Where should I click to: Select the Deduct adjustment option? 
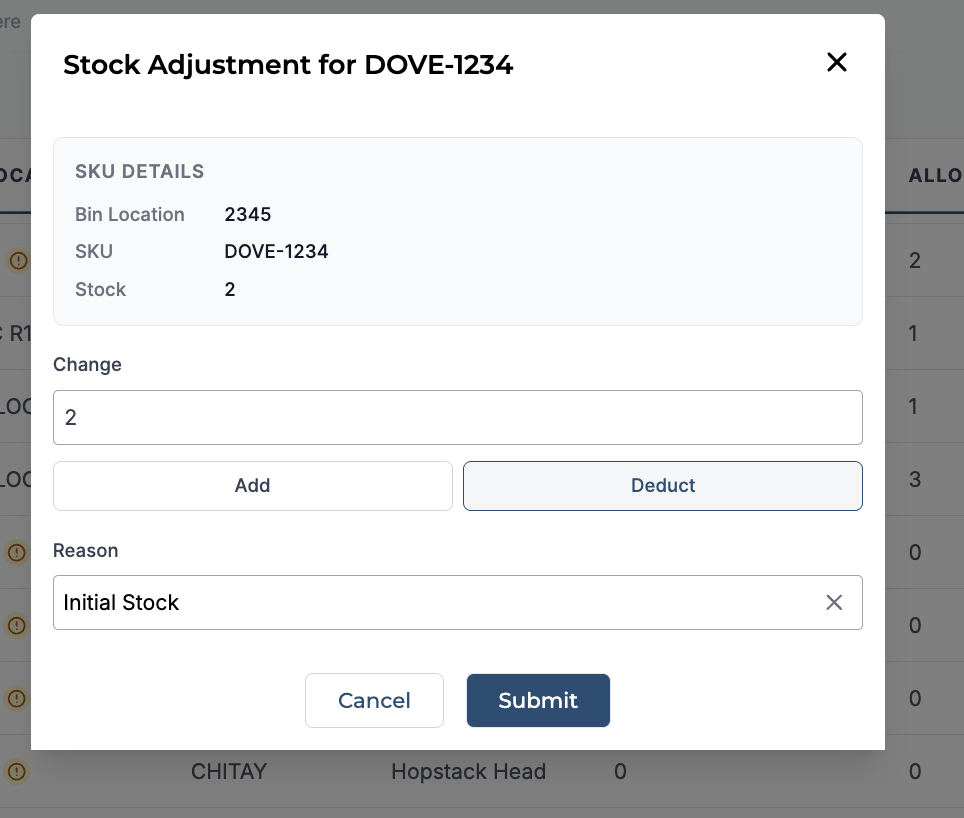tap(663, 486)
